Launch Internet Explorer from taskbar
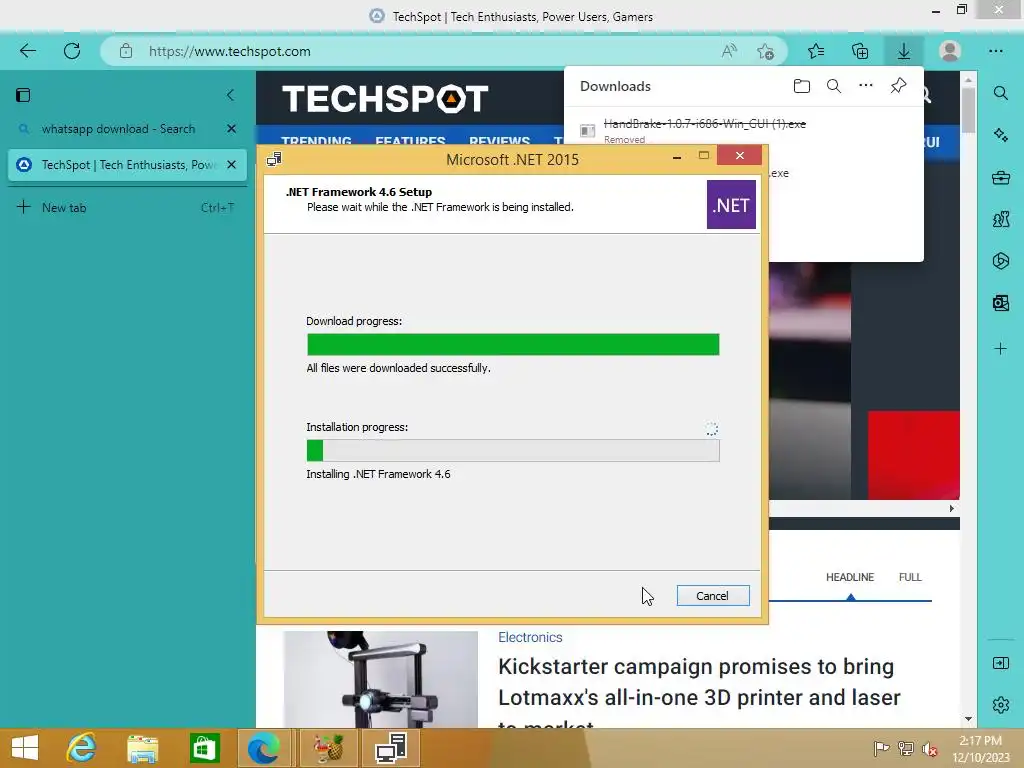The height and width of the screenshot is (768, 1024). pyautogui.click(x=82, y=748)
